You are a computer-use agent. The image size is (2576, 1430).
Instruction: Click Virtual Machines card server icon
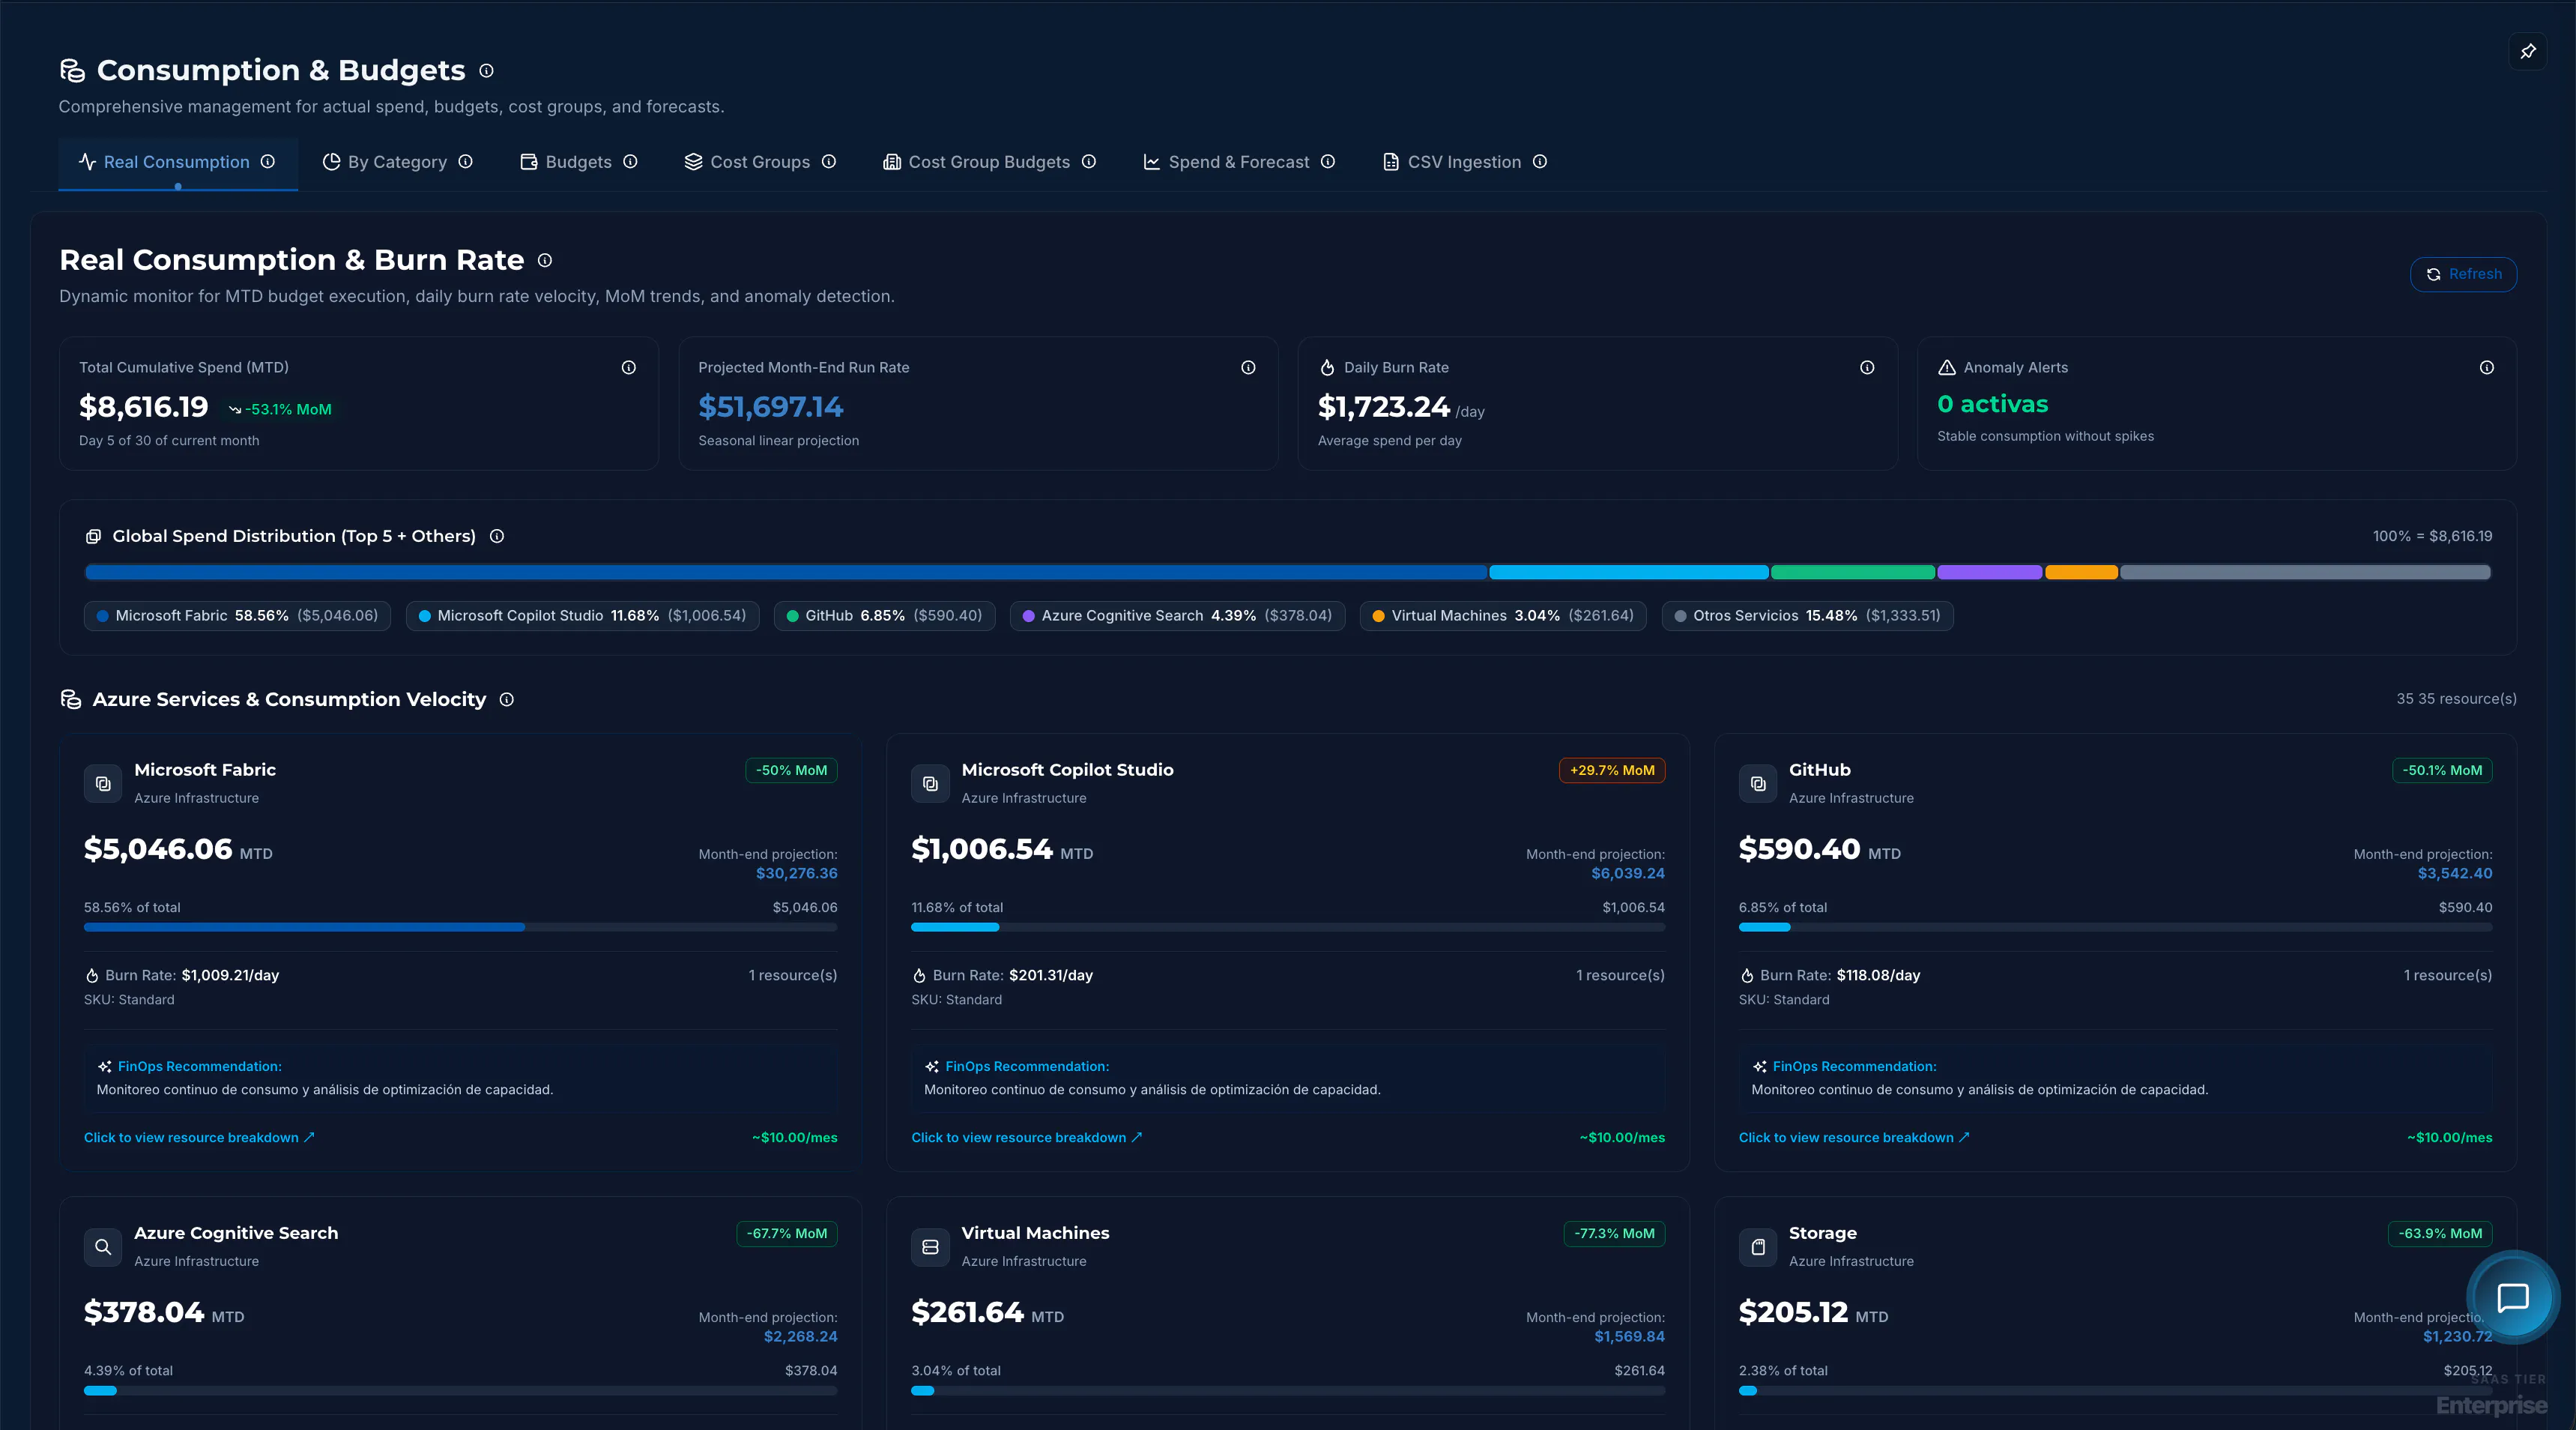pos(930,1246)
